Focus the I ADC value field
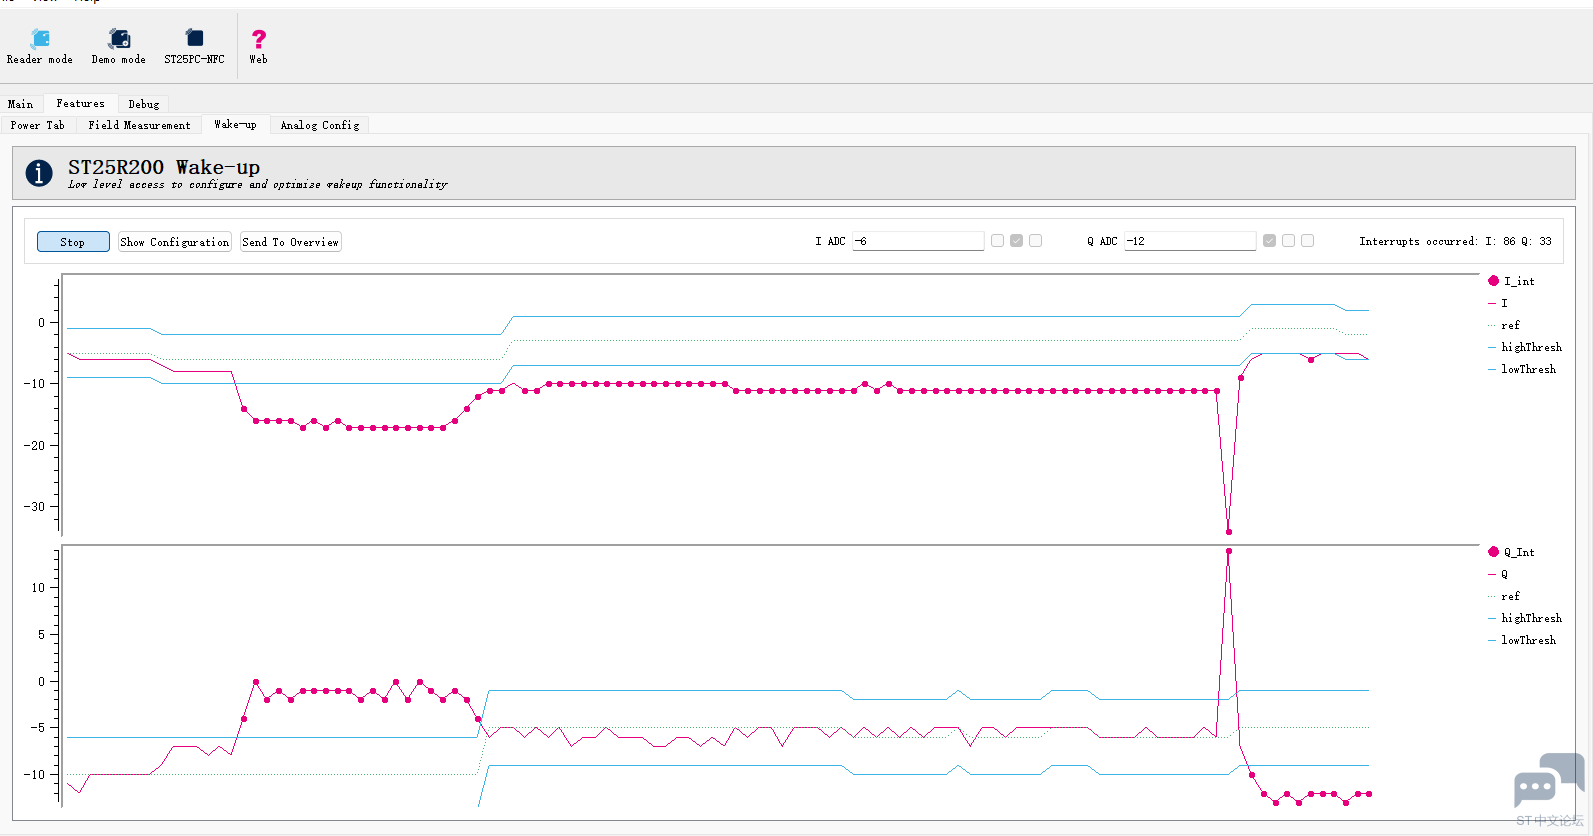1593x836 pixels. point(918,241)
